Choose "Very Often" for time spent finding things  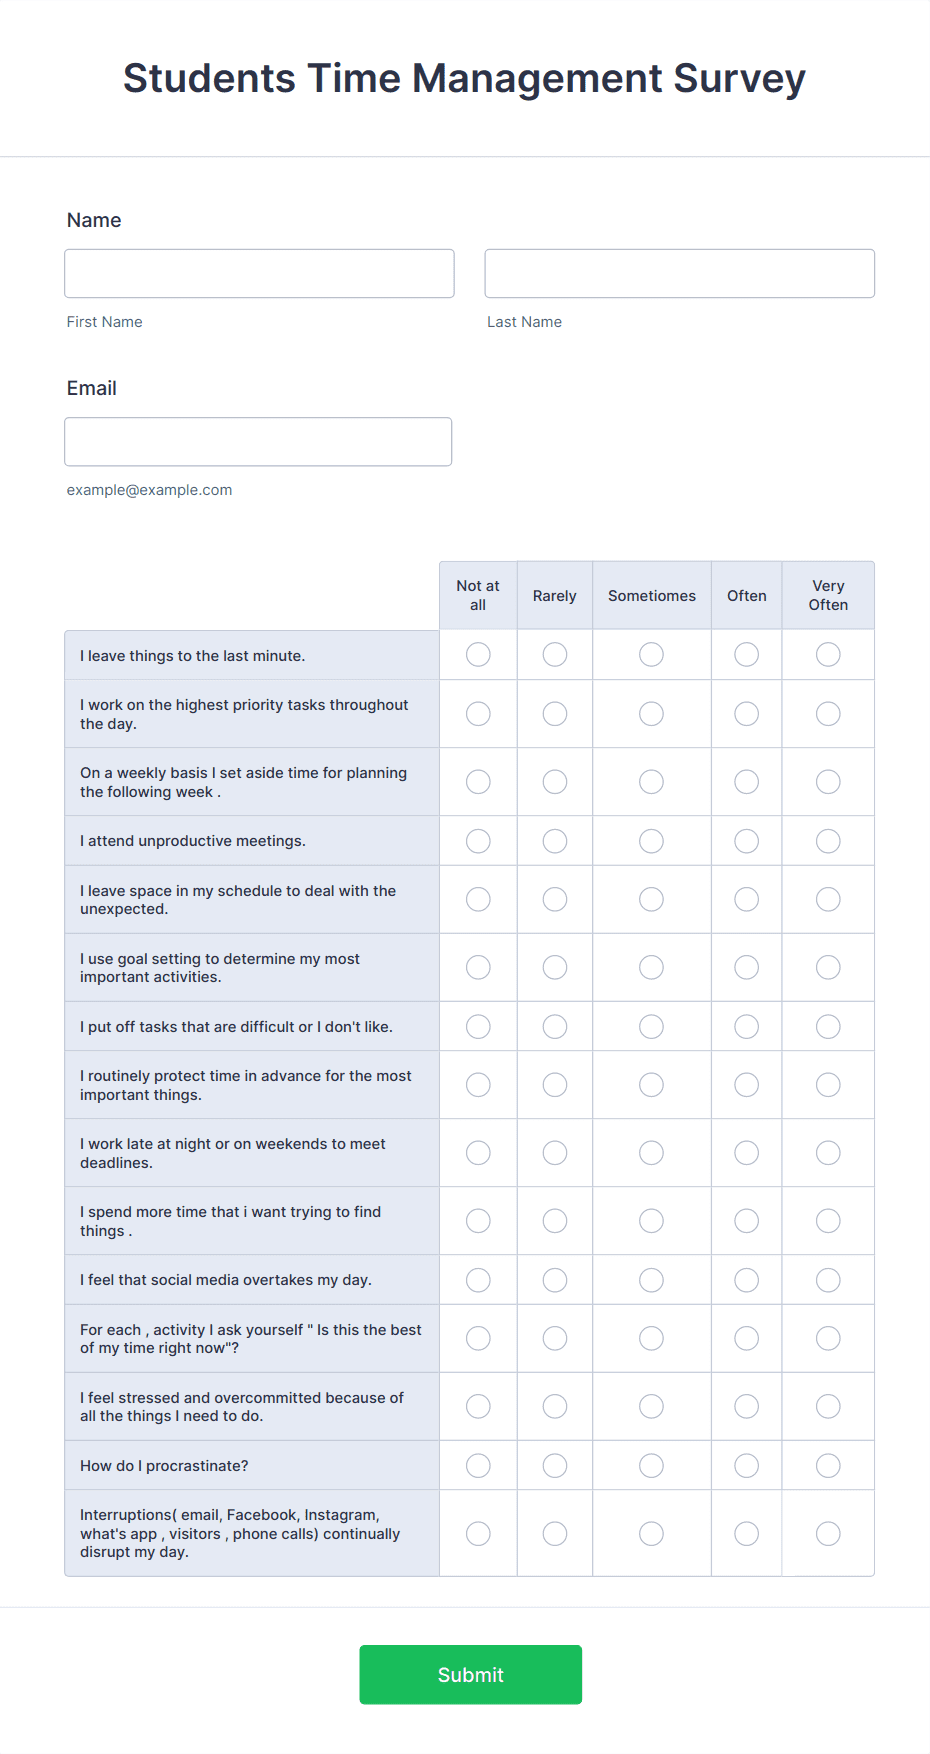(x=827, y=1220)
